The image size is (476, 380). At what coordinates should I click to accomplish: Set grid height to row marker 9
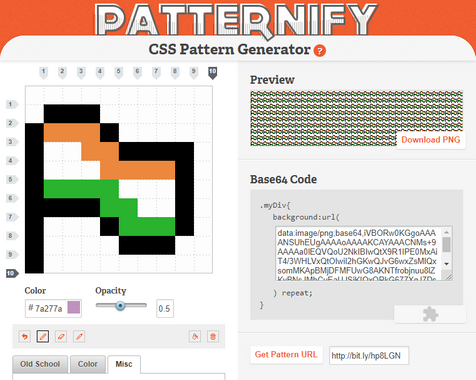point(12,255)
